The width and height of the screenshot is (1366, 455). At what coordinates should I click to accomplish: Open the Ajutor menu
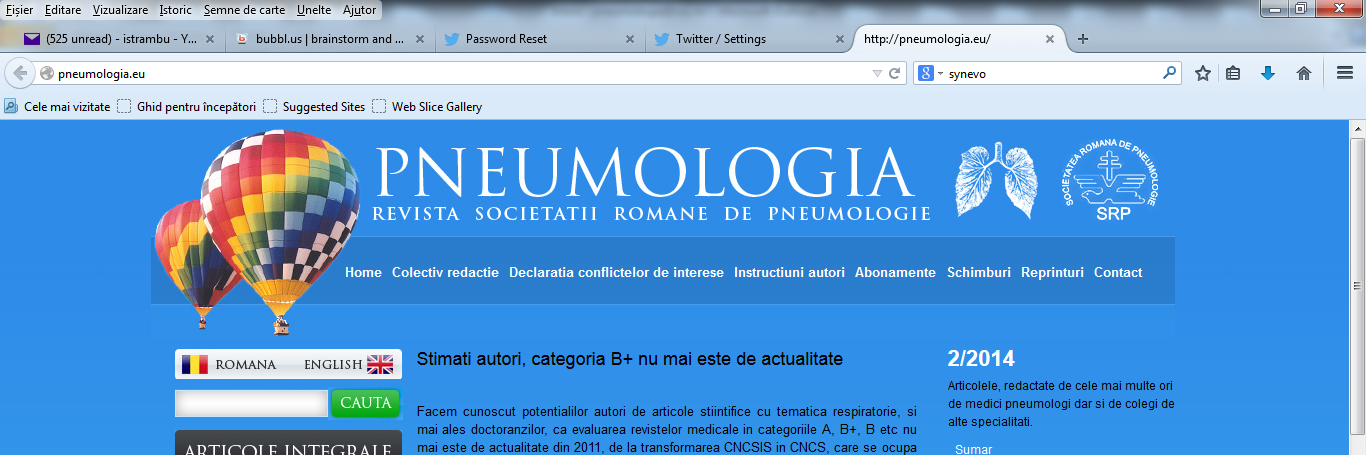tap(359, 10)
